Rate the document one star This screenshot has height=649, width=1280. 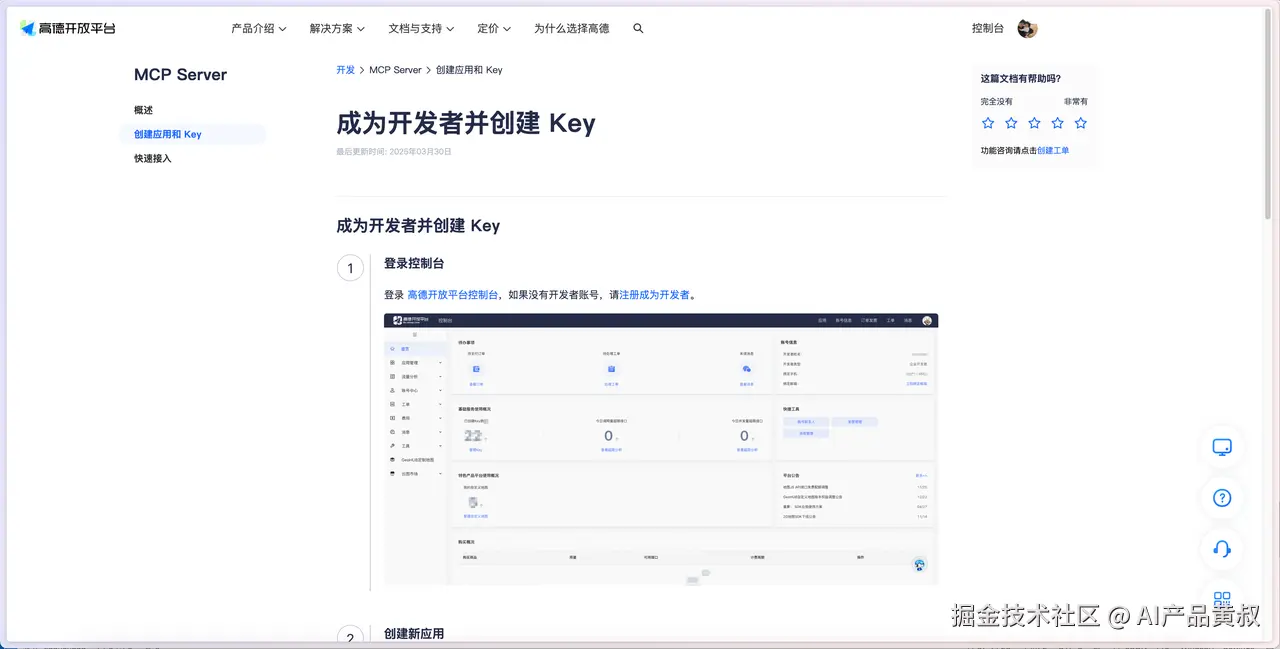(988, 123)
